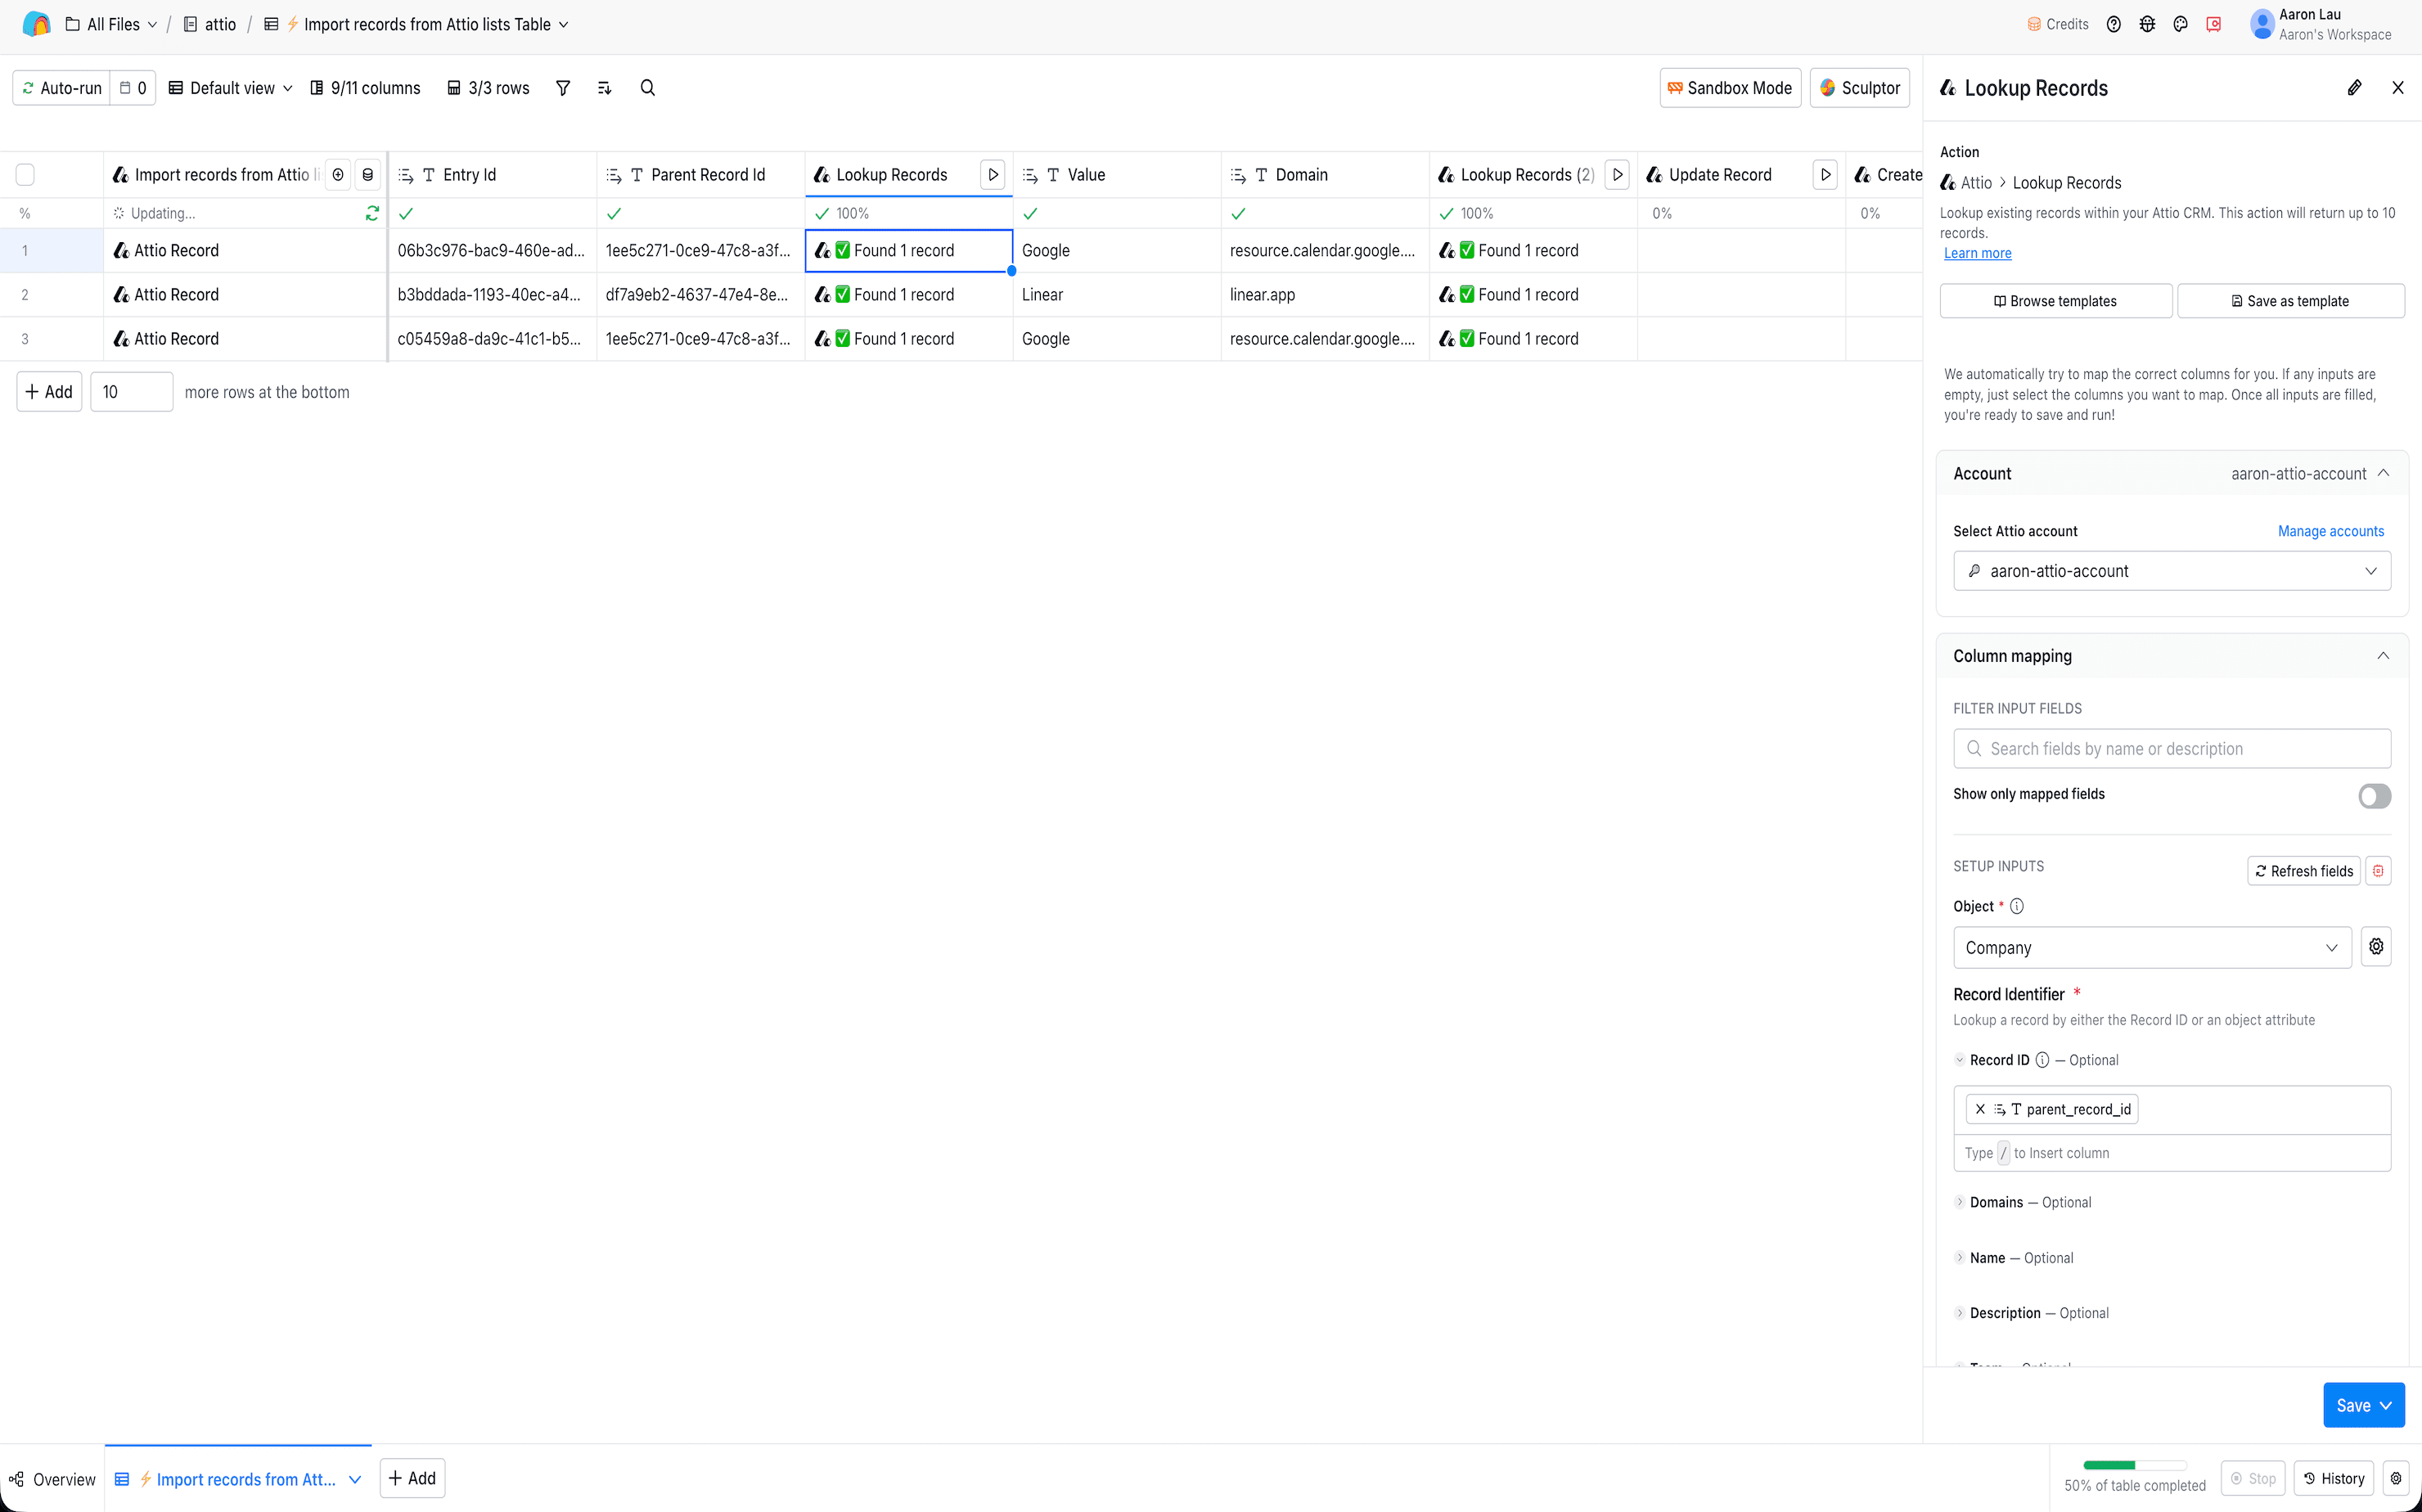Click the pencil edit icon beside the Lookup Records title

coord(2354,88)
